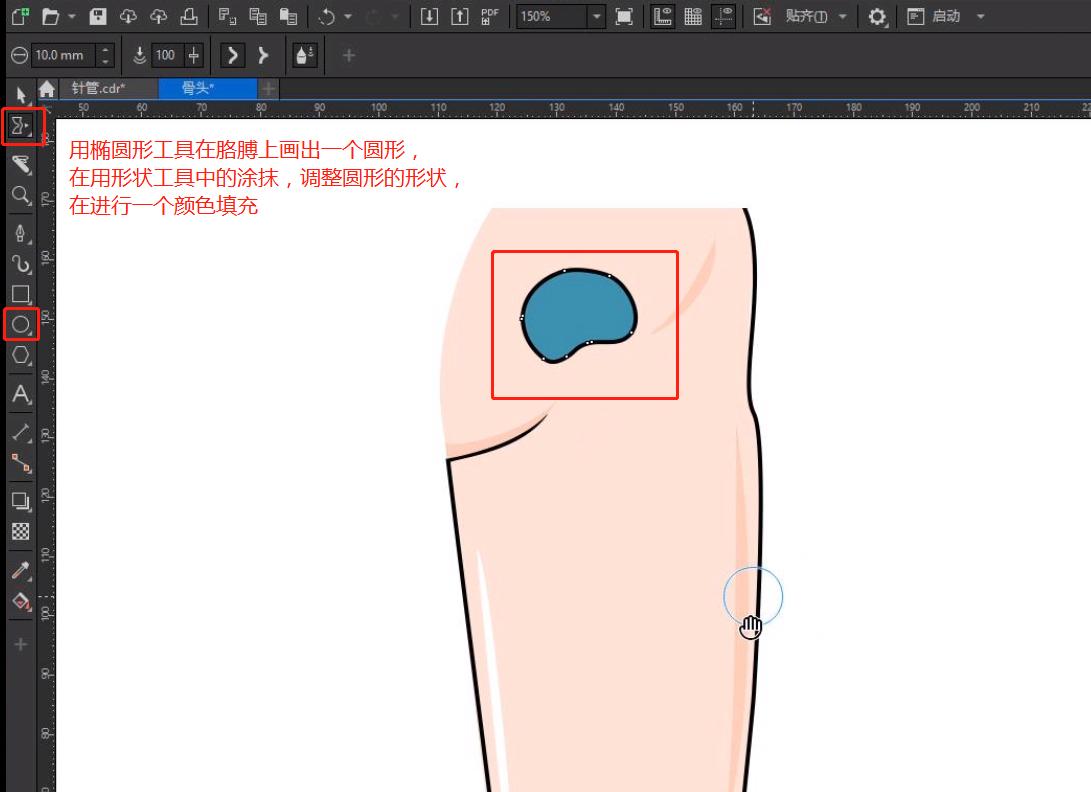Click the 10.0 mm nib size field
The image size is (1091, 792).
point(64,55)
